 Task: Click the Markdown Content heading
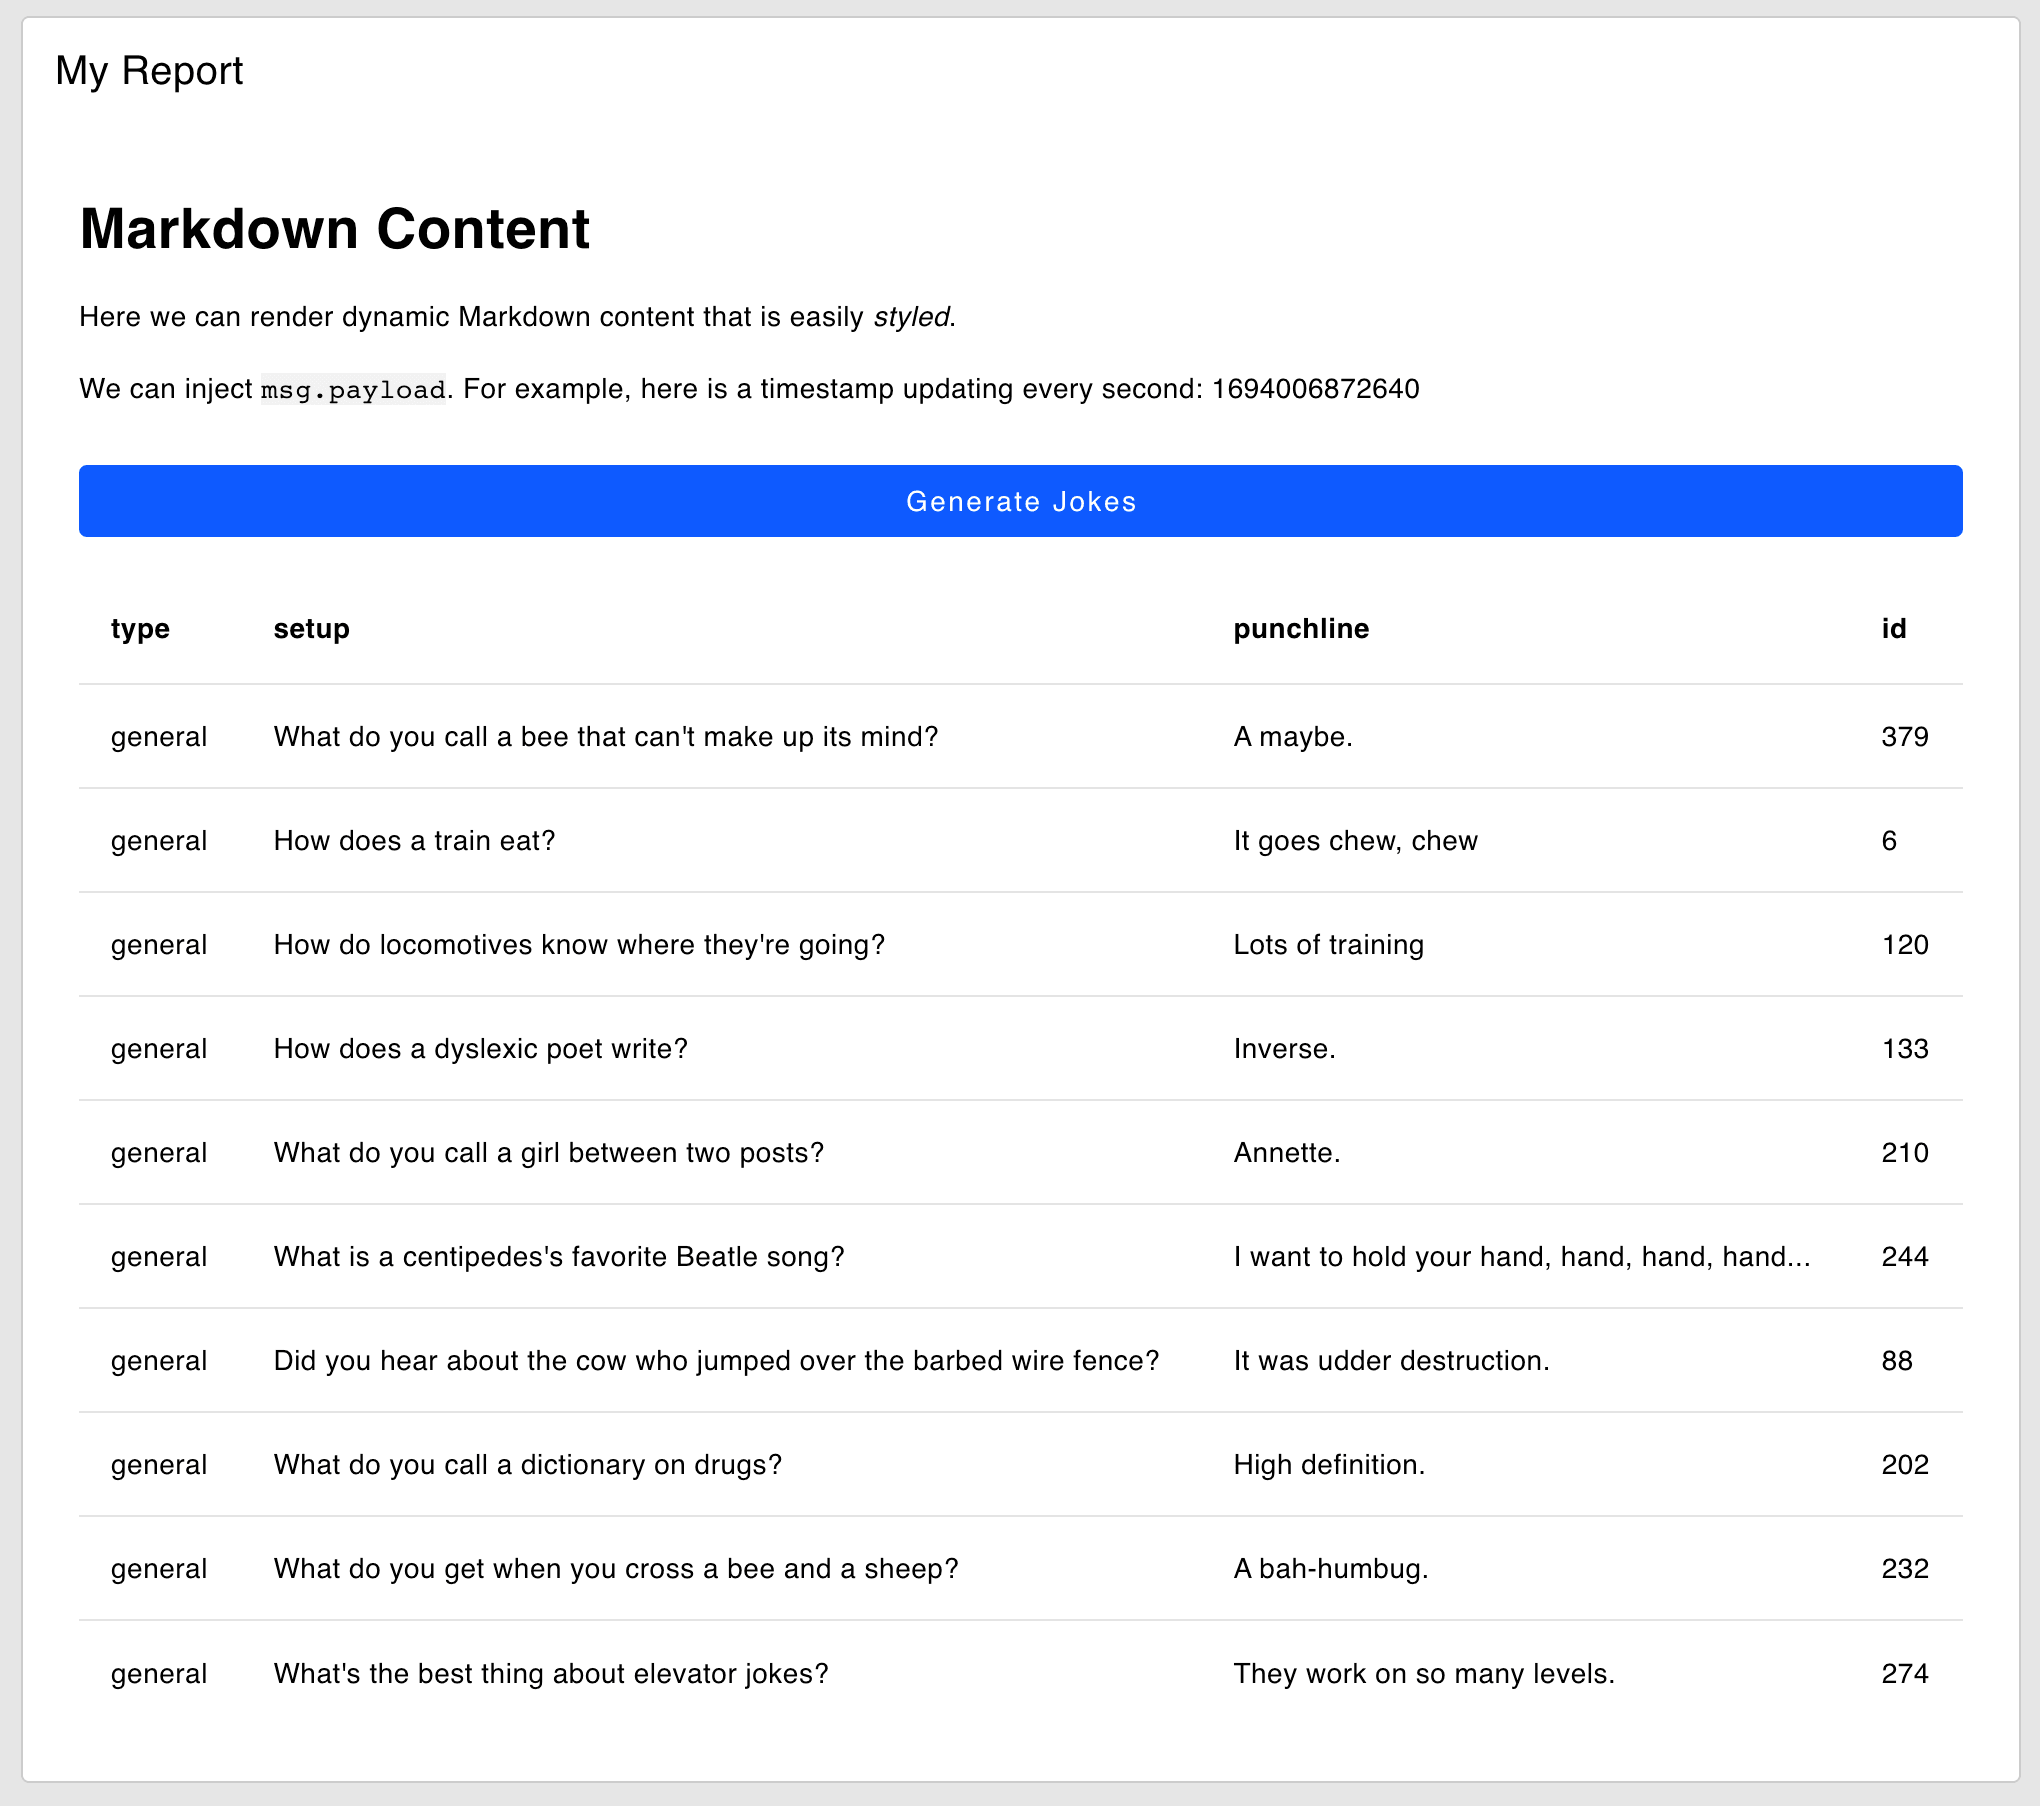tap(334, 229)
